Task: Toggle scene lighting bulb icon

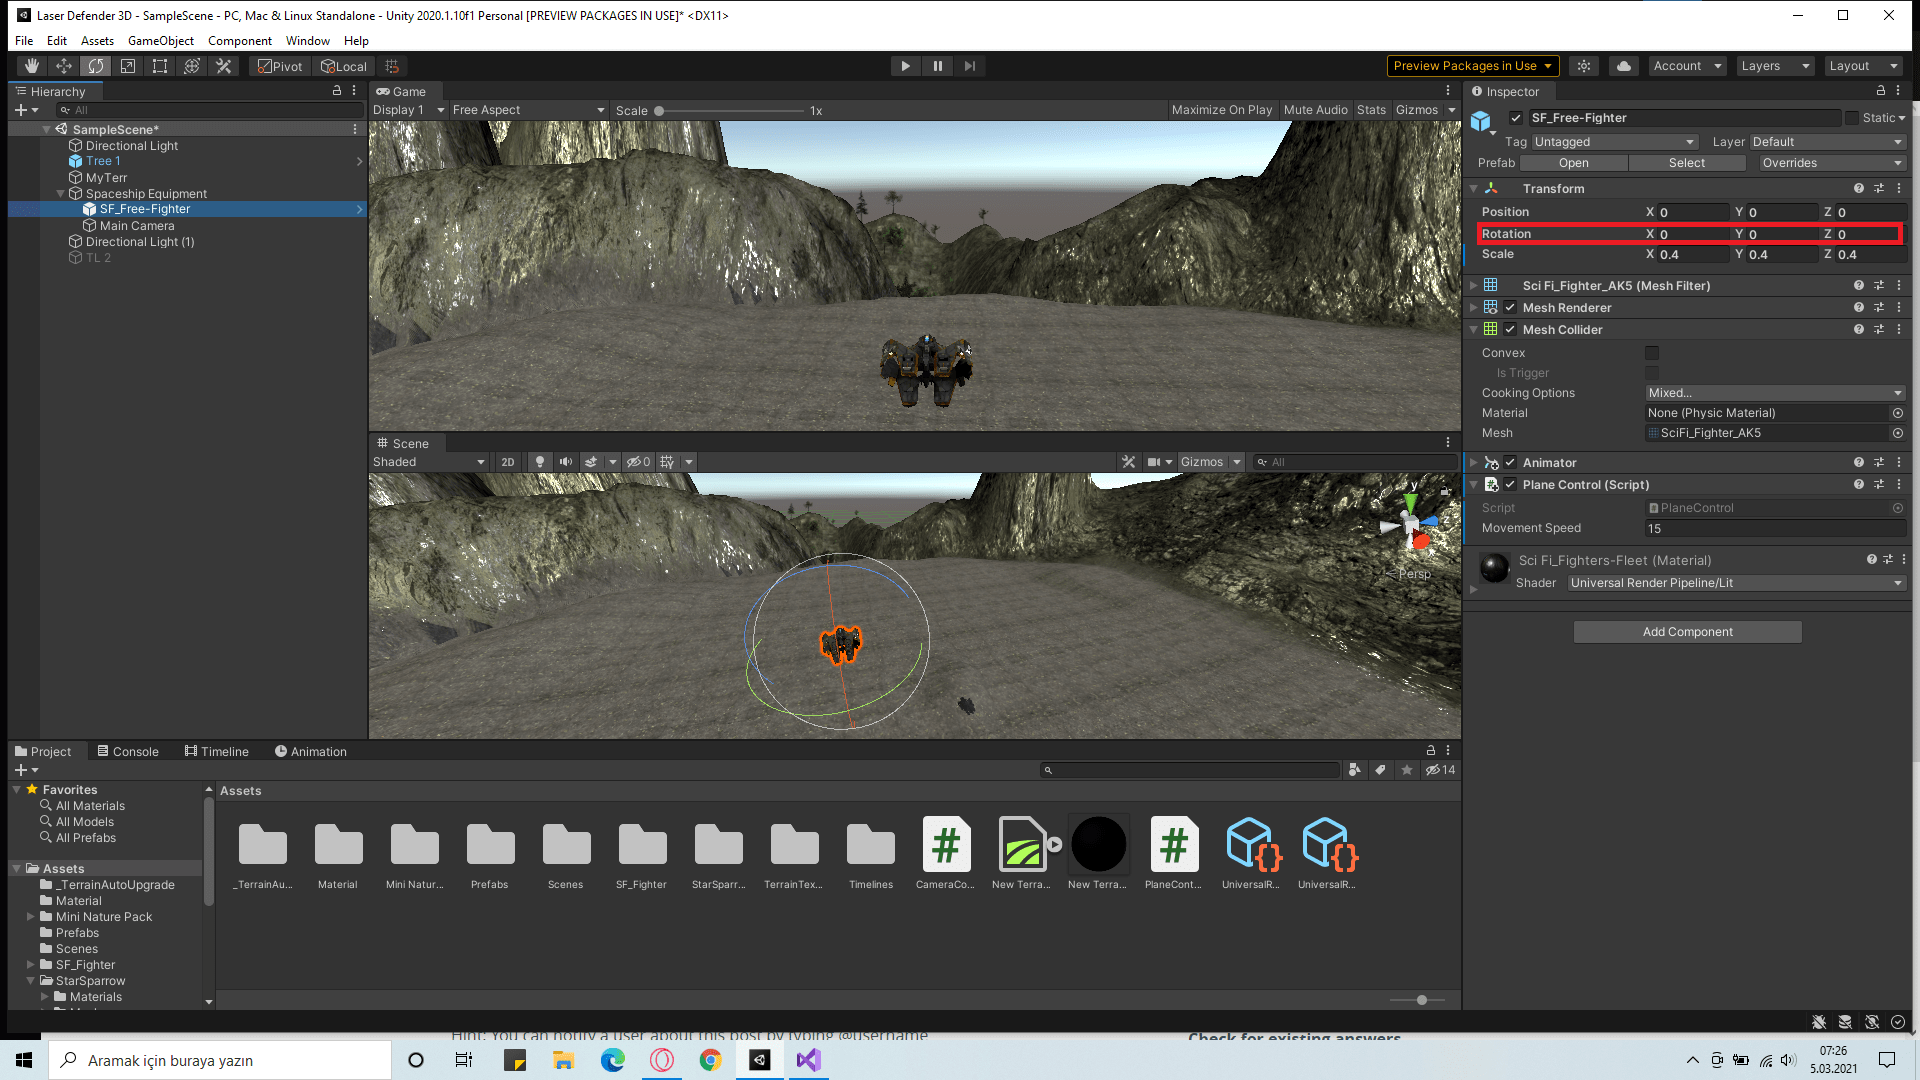Action: 540,462
